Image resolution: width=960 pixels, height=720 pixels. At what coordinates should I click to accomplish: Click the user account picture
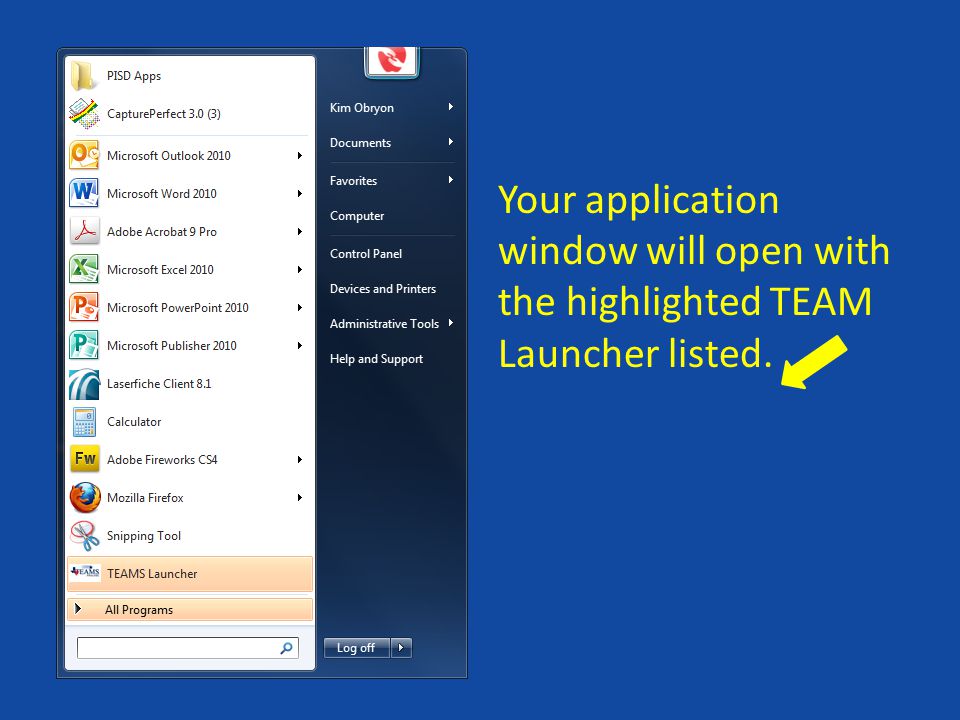pos(392,61)
